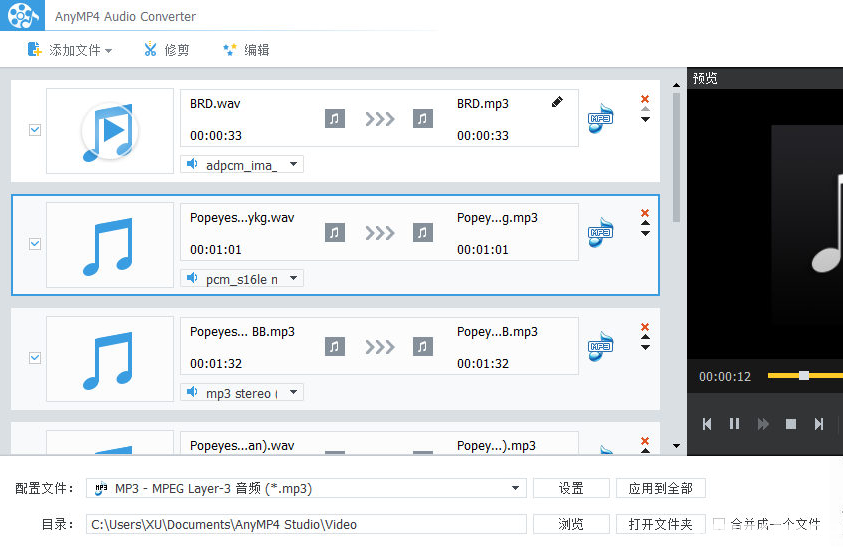The width and height of the screenshot is (843, 558).
Task: Open the 编辑 edit tool
Action: [246, 50]
